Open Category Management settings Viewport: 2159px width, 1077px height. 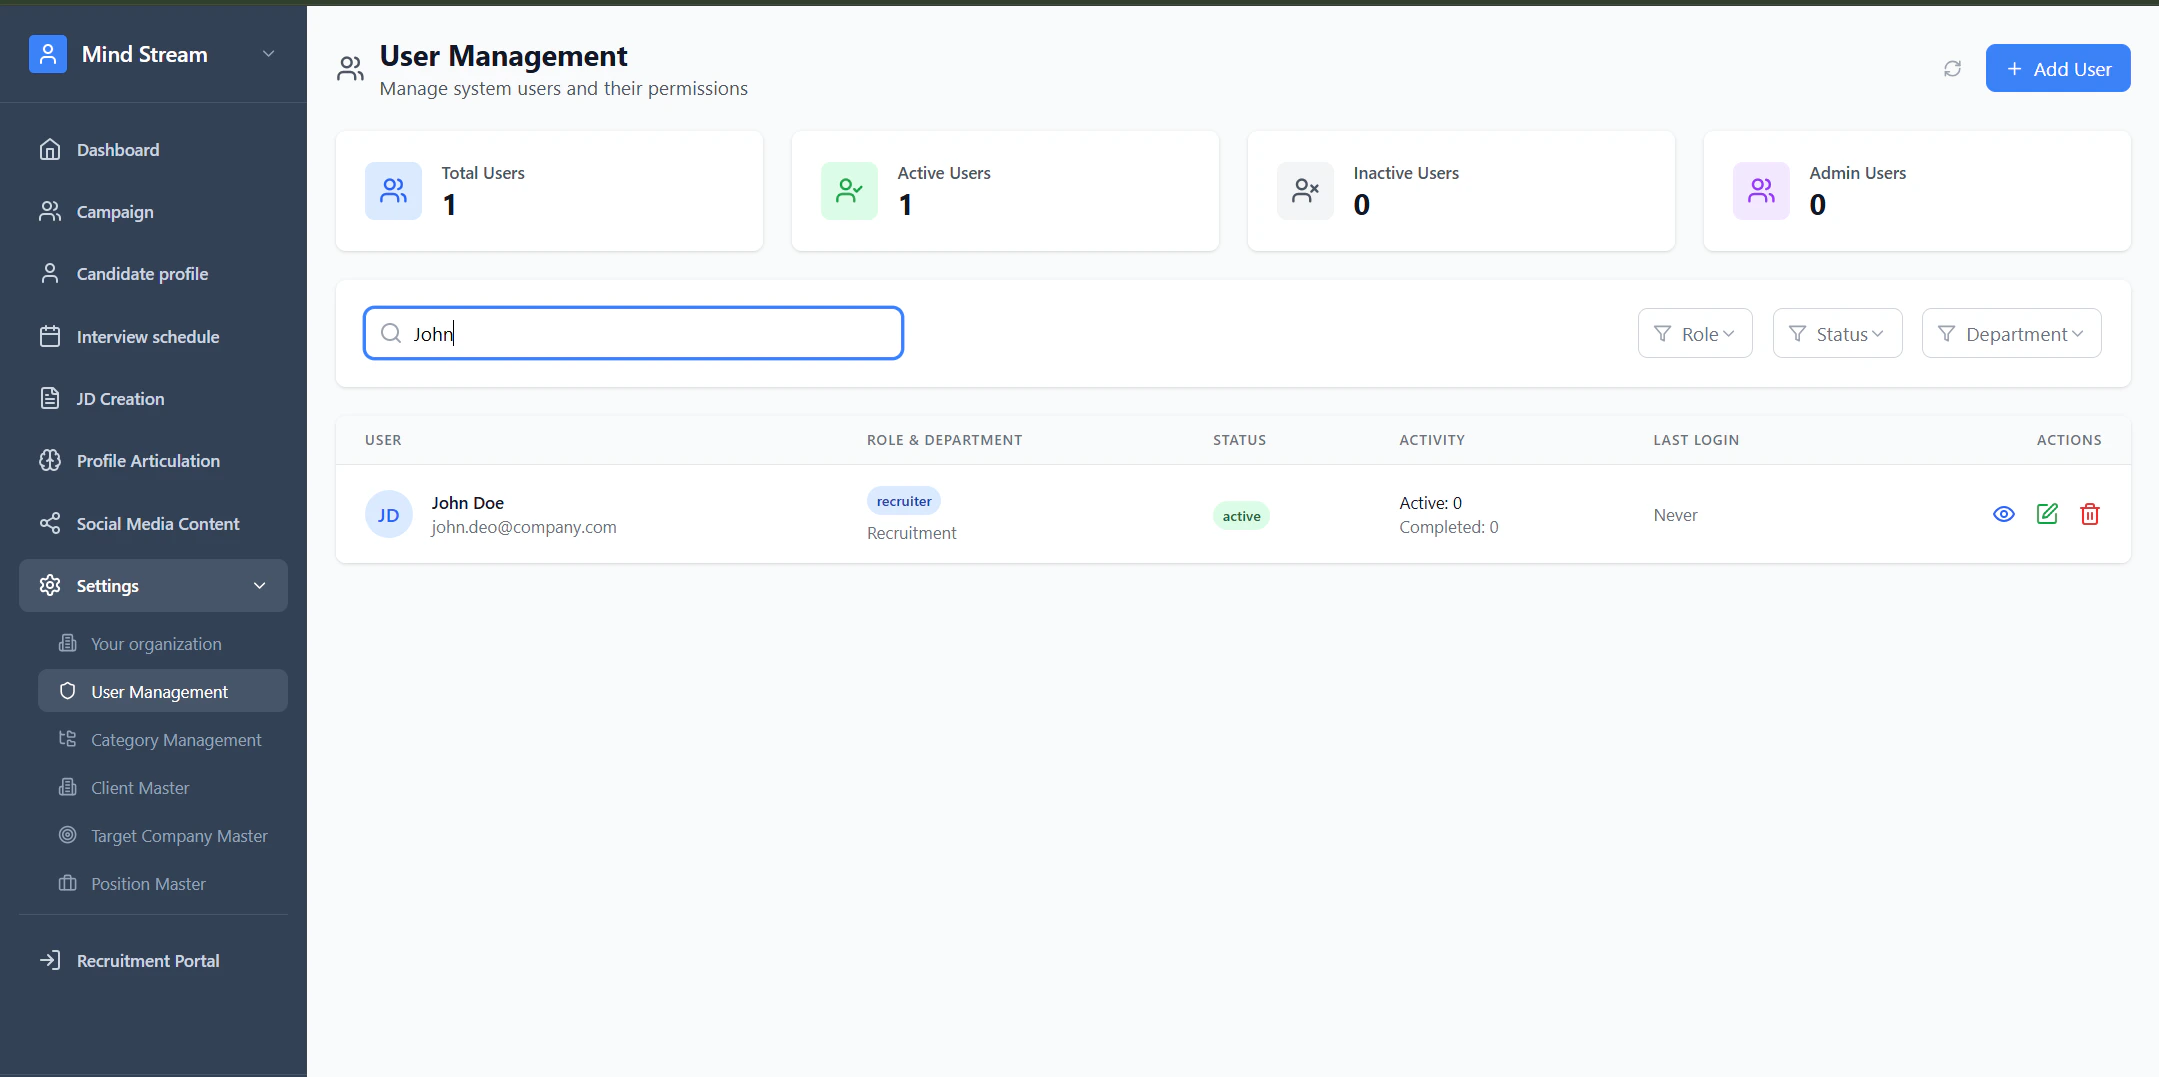[x=163, y=740]
